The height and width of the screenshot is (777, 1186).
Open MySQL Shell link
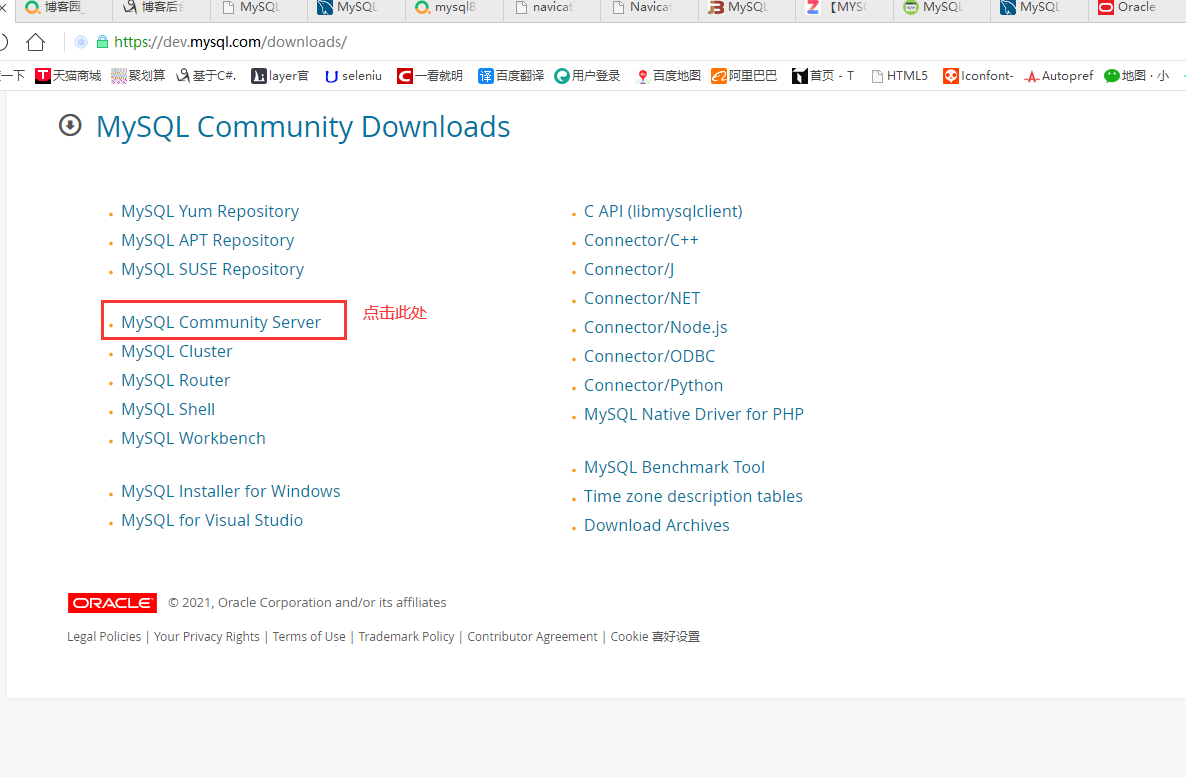(168, 409)
